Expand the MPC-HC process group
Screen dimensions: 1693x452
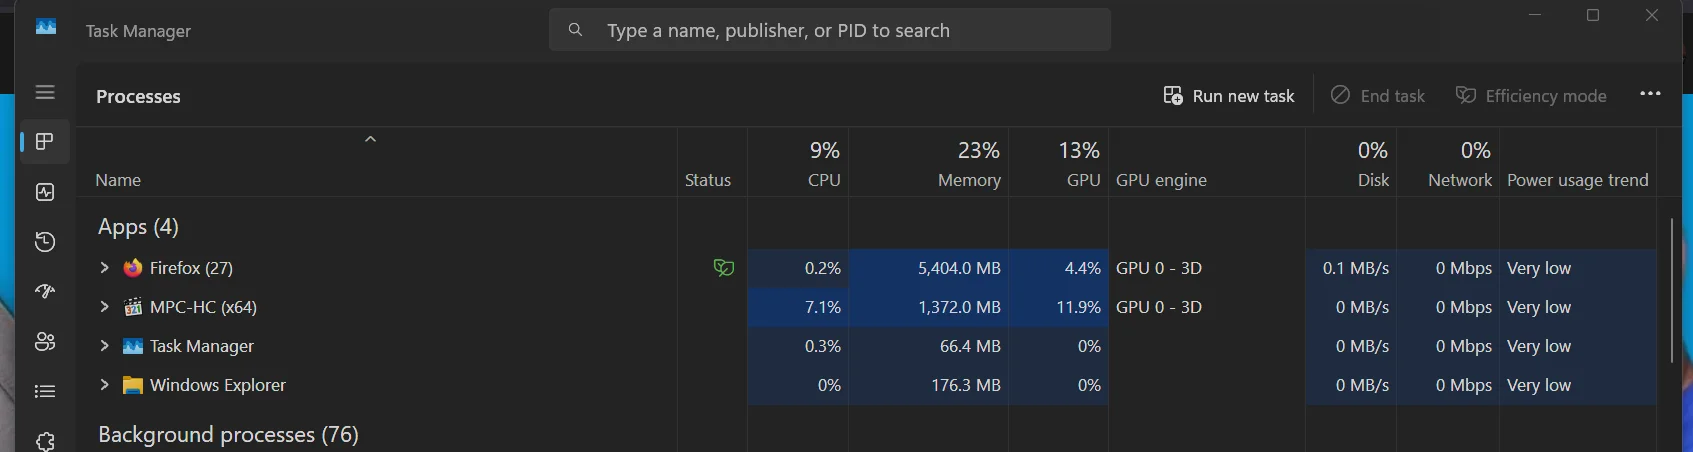104,307
